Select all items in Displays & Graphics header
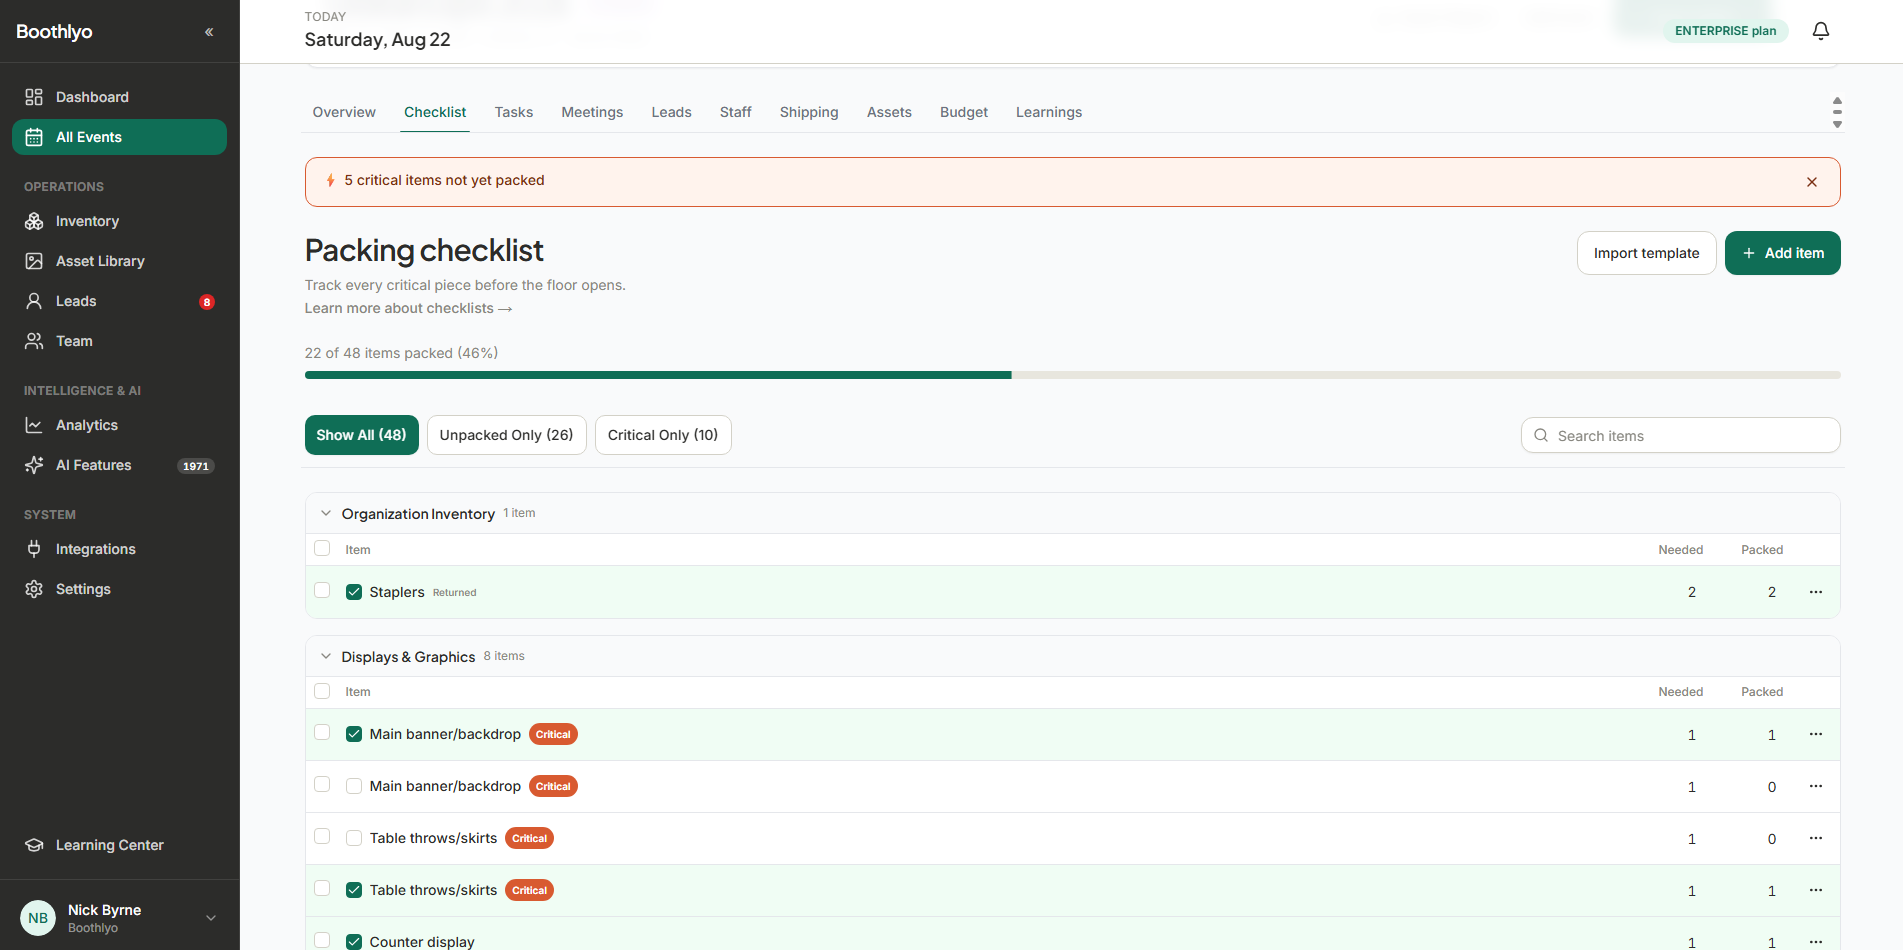 point(322,691)
